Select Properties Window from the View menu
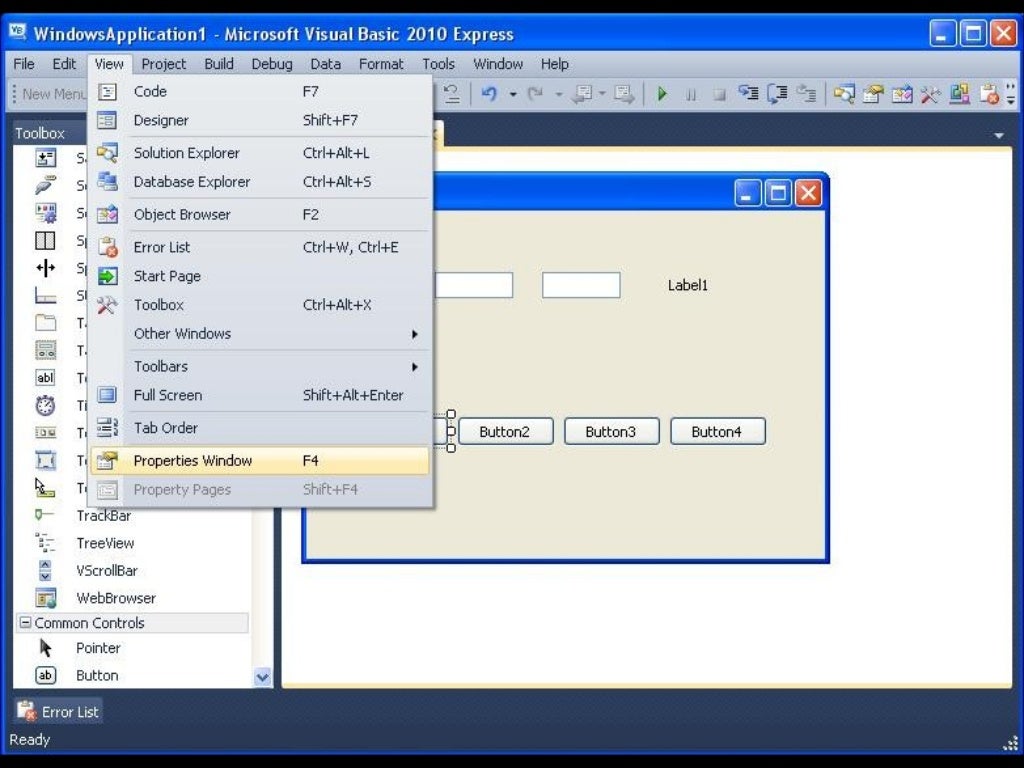 point(260,460)
